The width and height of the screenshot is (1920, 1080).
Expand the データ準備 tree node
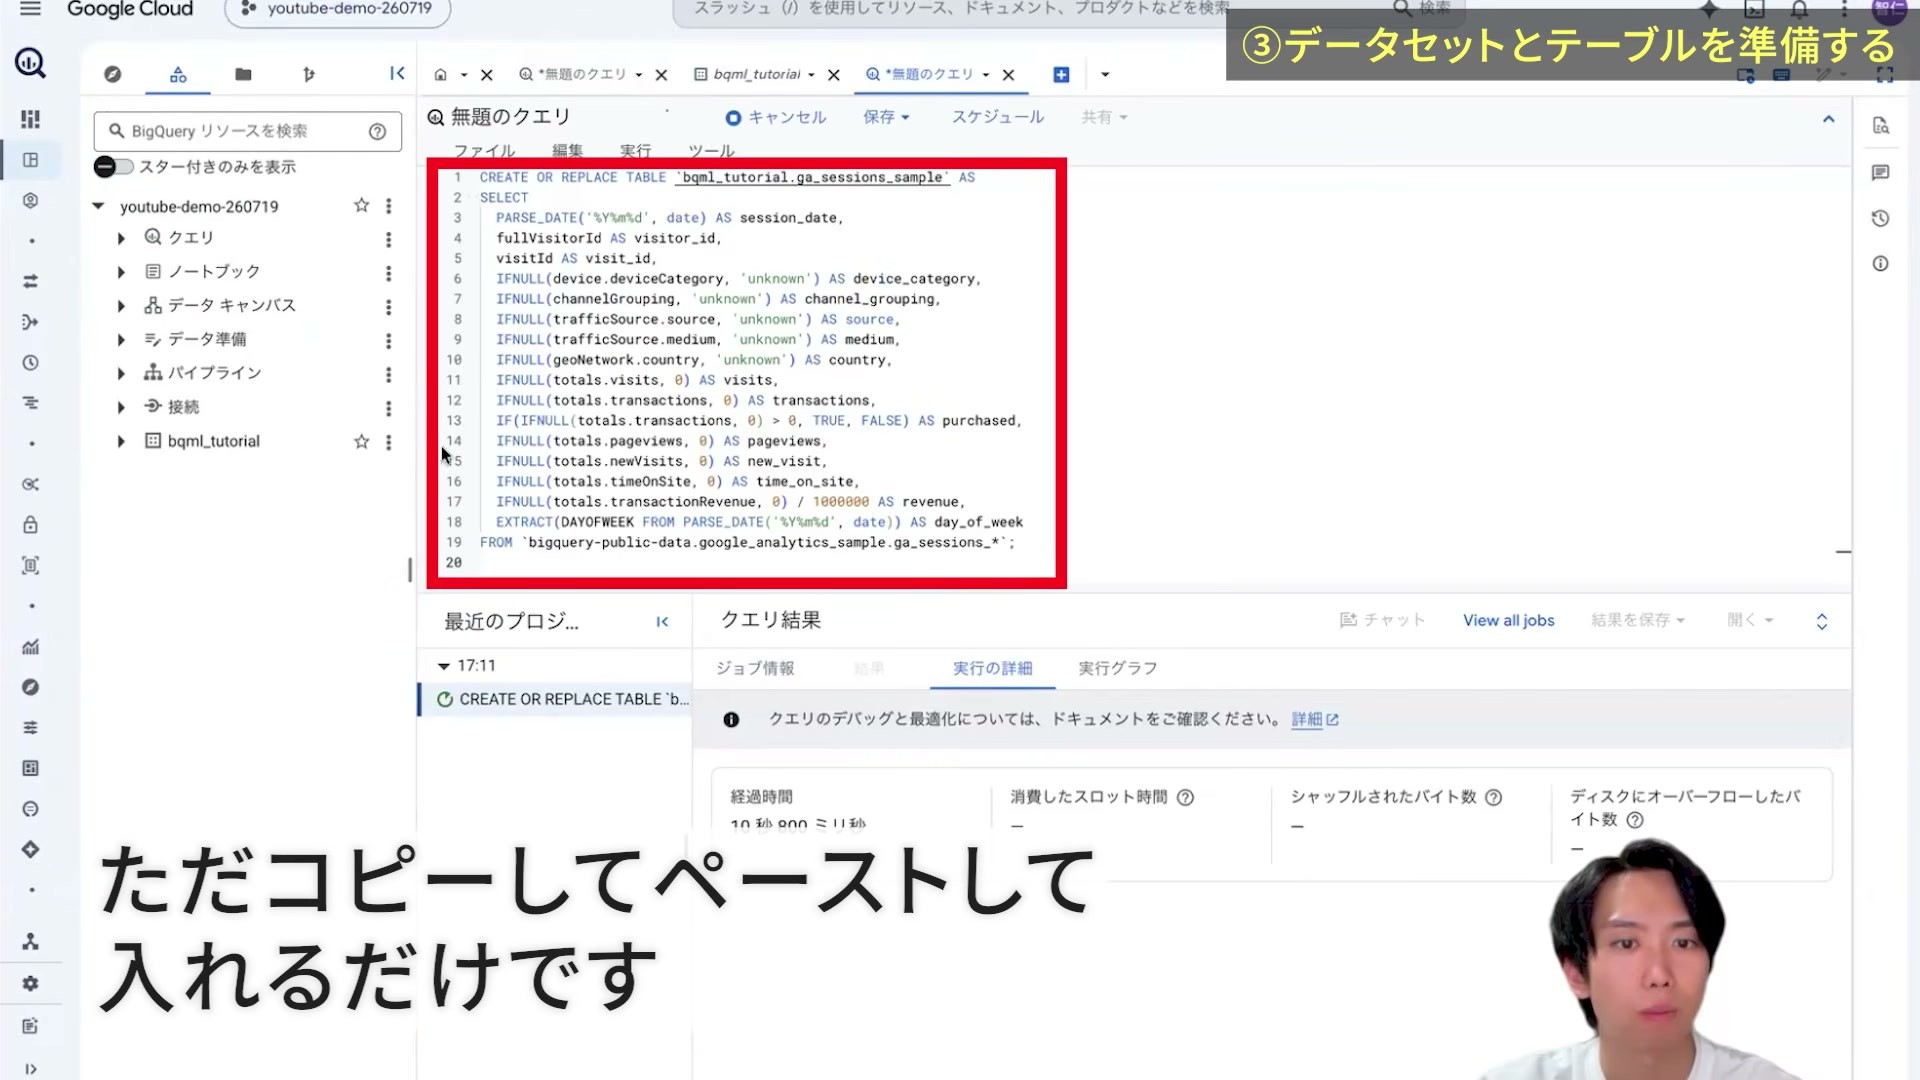(121, 340)
